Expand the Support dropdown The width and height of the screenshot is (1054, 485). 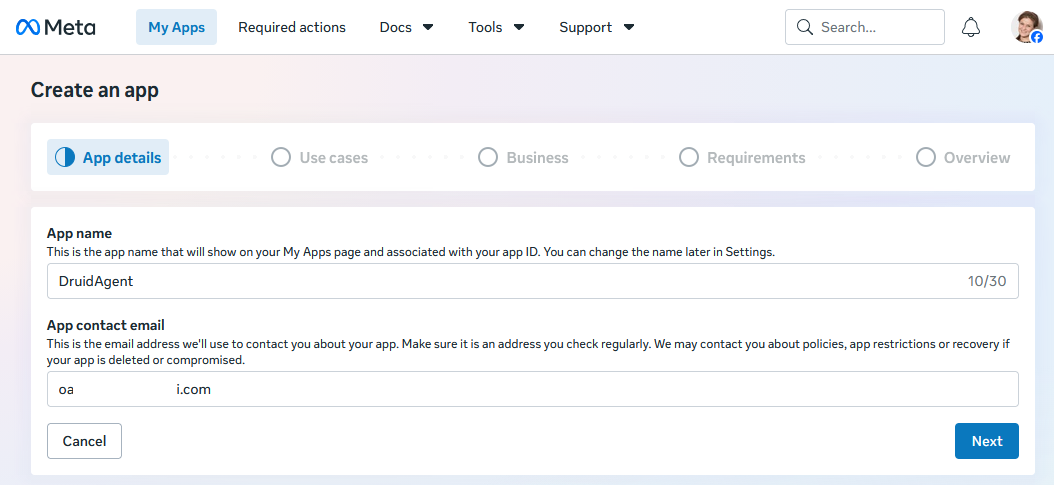[x=597, y=27]
